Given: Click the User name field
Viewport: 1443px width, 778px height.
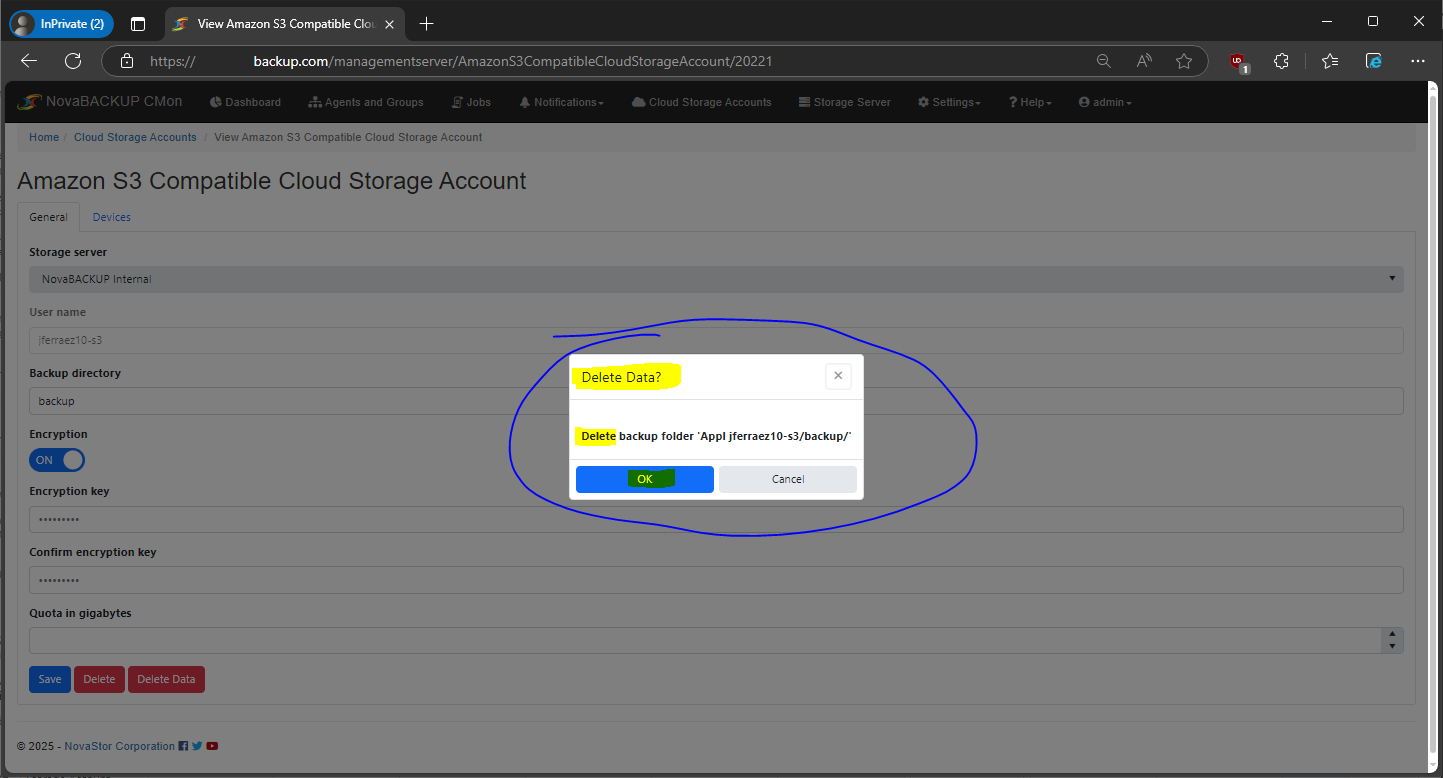Looking at the screenshot, I should (716, 340).
